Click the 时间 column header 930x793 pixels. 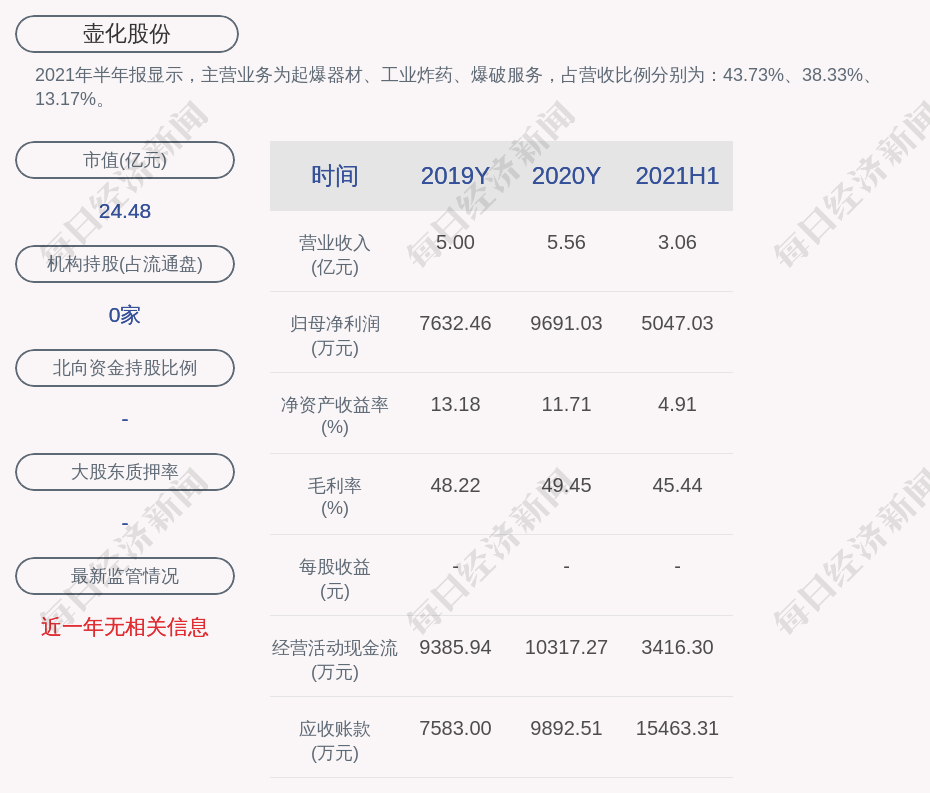click(x=335, y=176)
